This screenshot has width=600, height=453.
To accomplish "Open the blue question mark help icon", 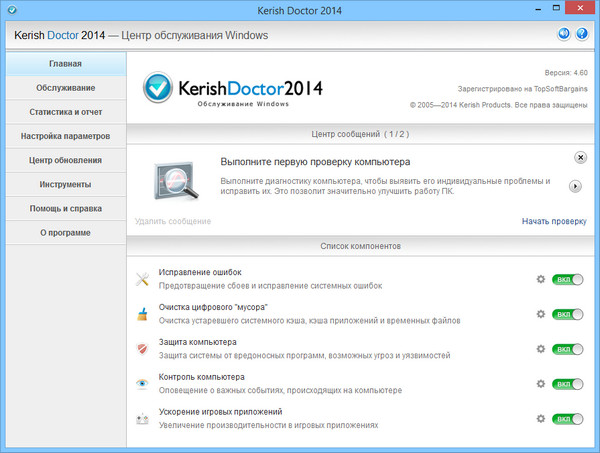I will (582, 34).
